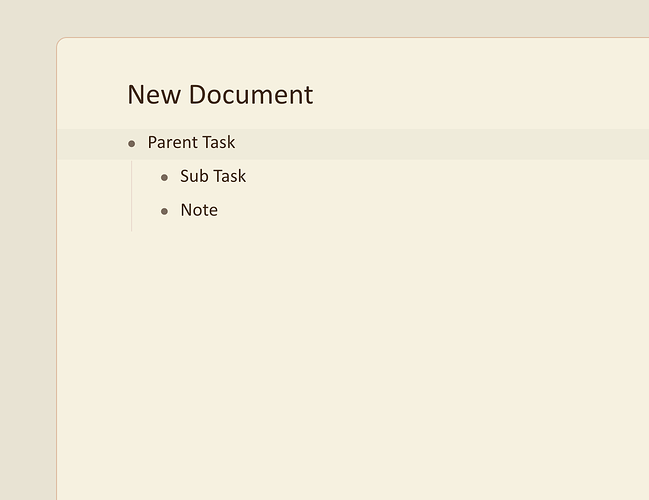The height and width of the screenshot is (500, 649).
Task: Click the word "Task" in Parent Task item
Action: (221, 142)
